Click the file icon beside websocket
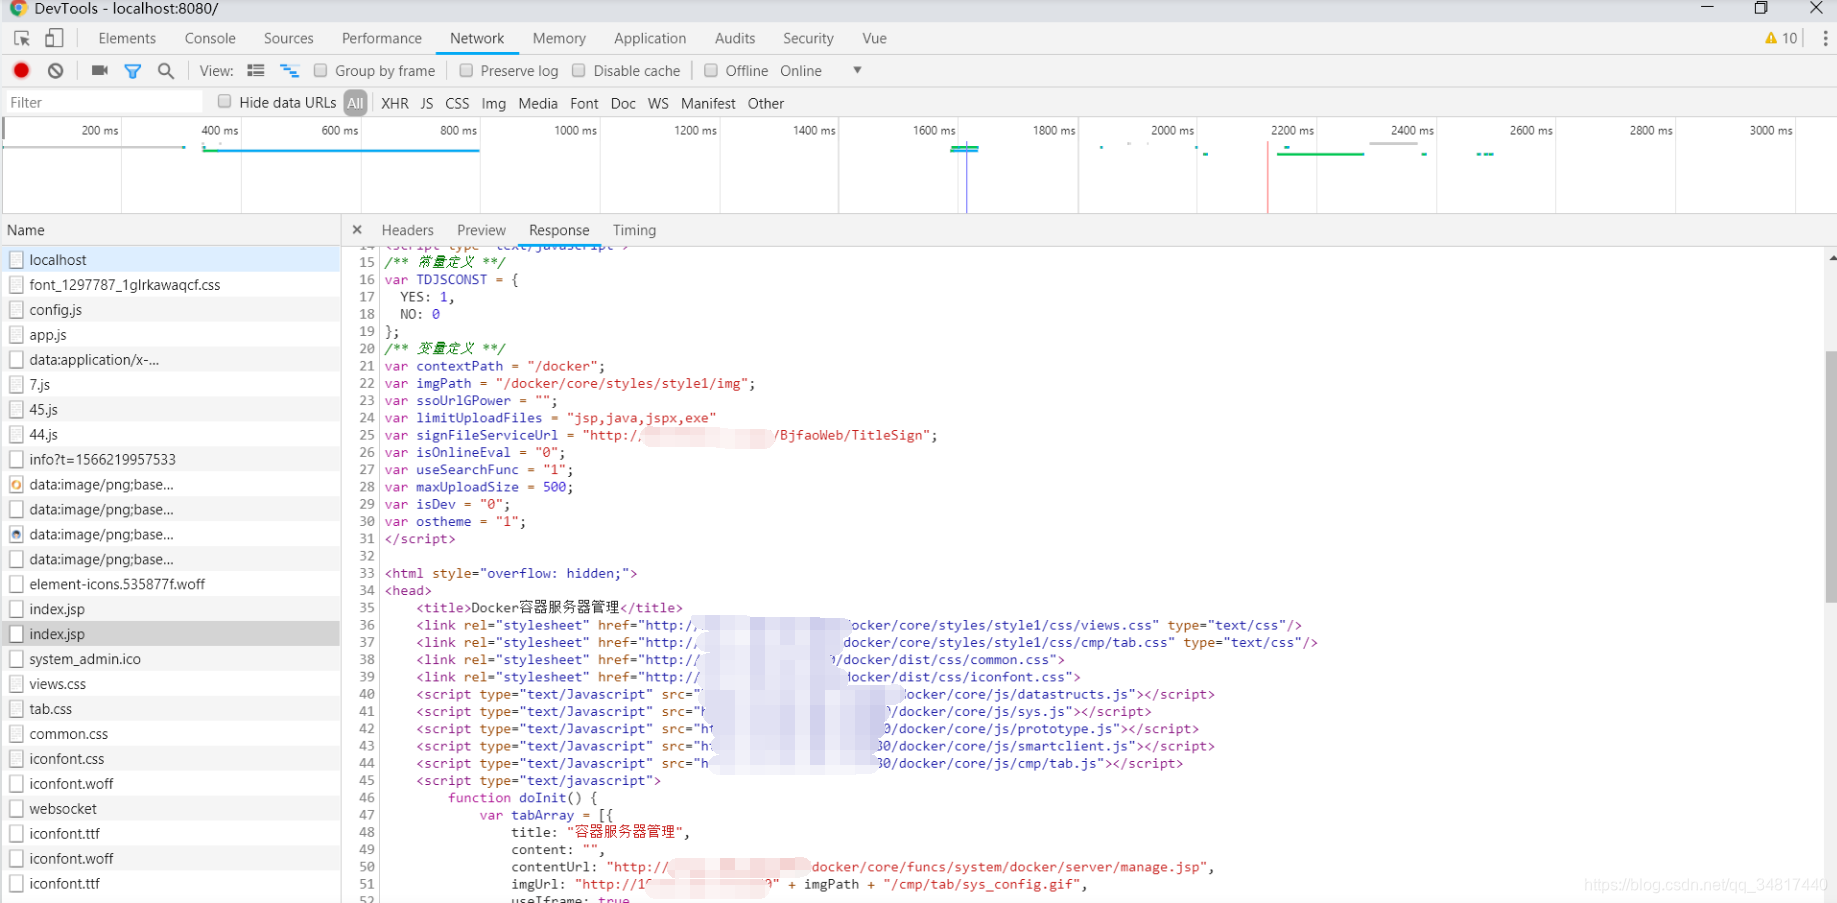The width and height of the screenshot is (1837, 903). pos(16,808)
